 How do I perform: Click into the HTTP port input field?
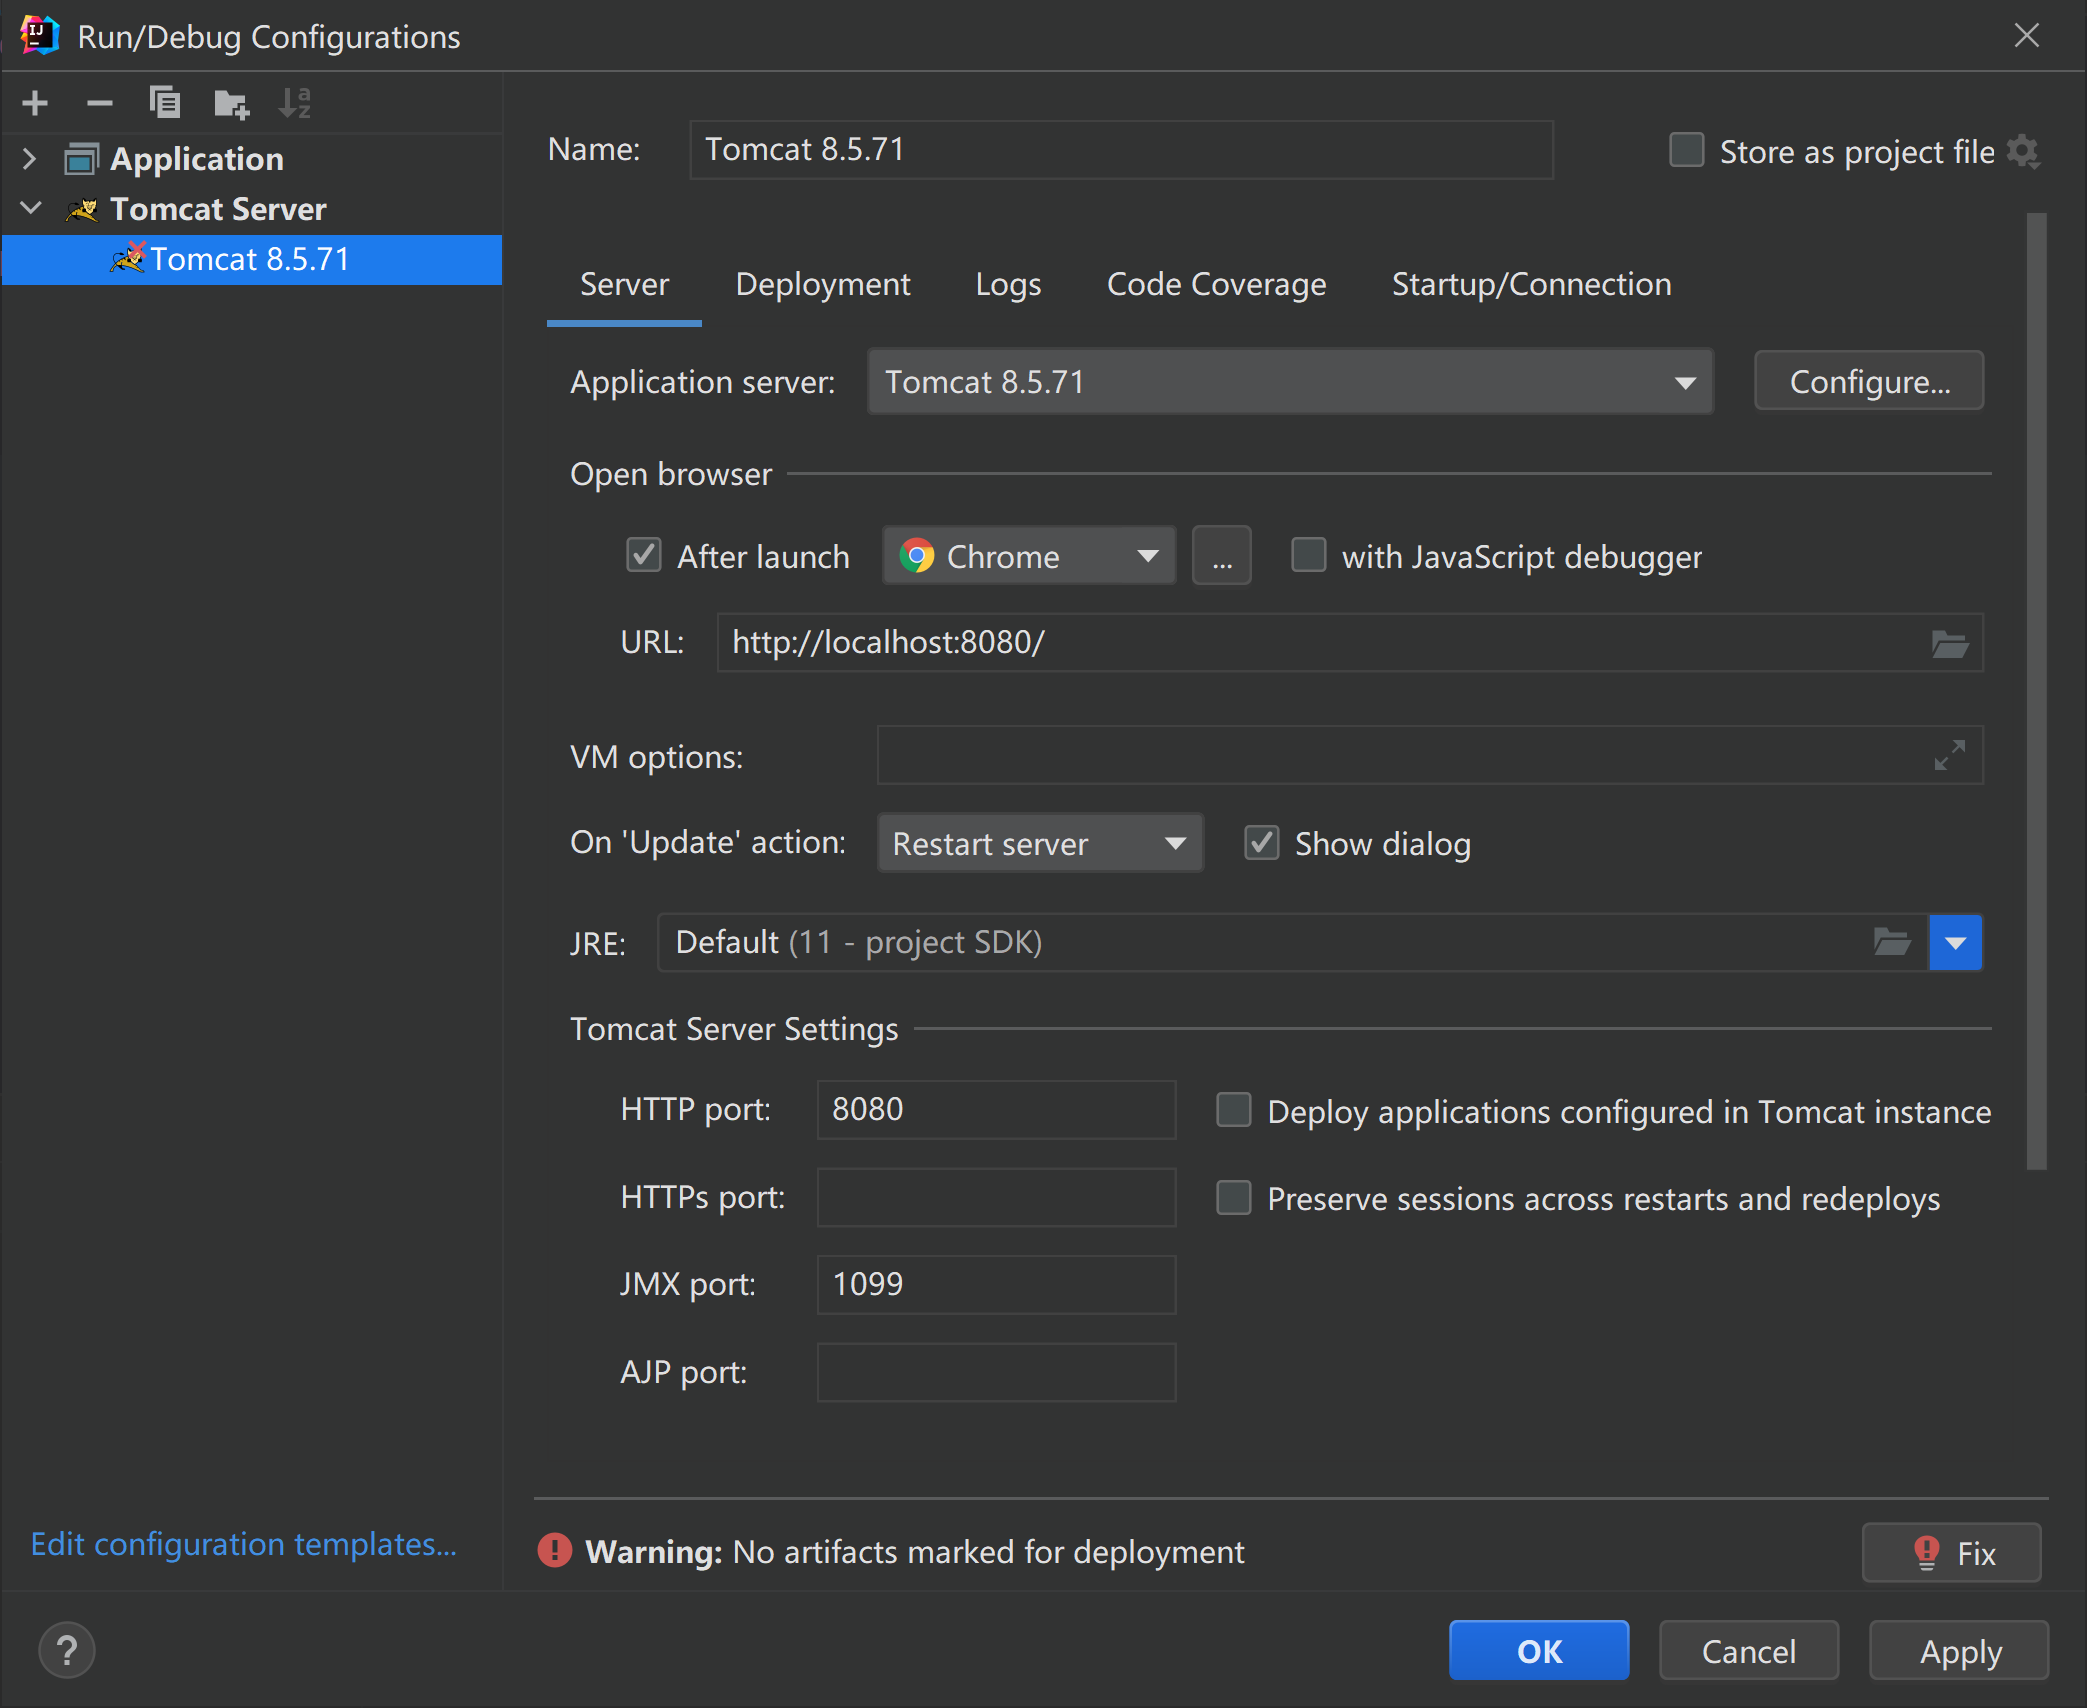pos(995,1110)
